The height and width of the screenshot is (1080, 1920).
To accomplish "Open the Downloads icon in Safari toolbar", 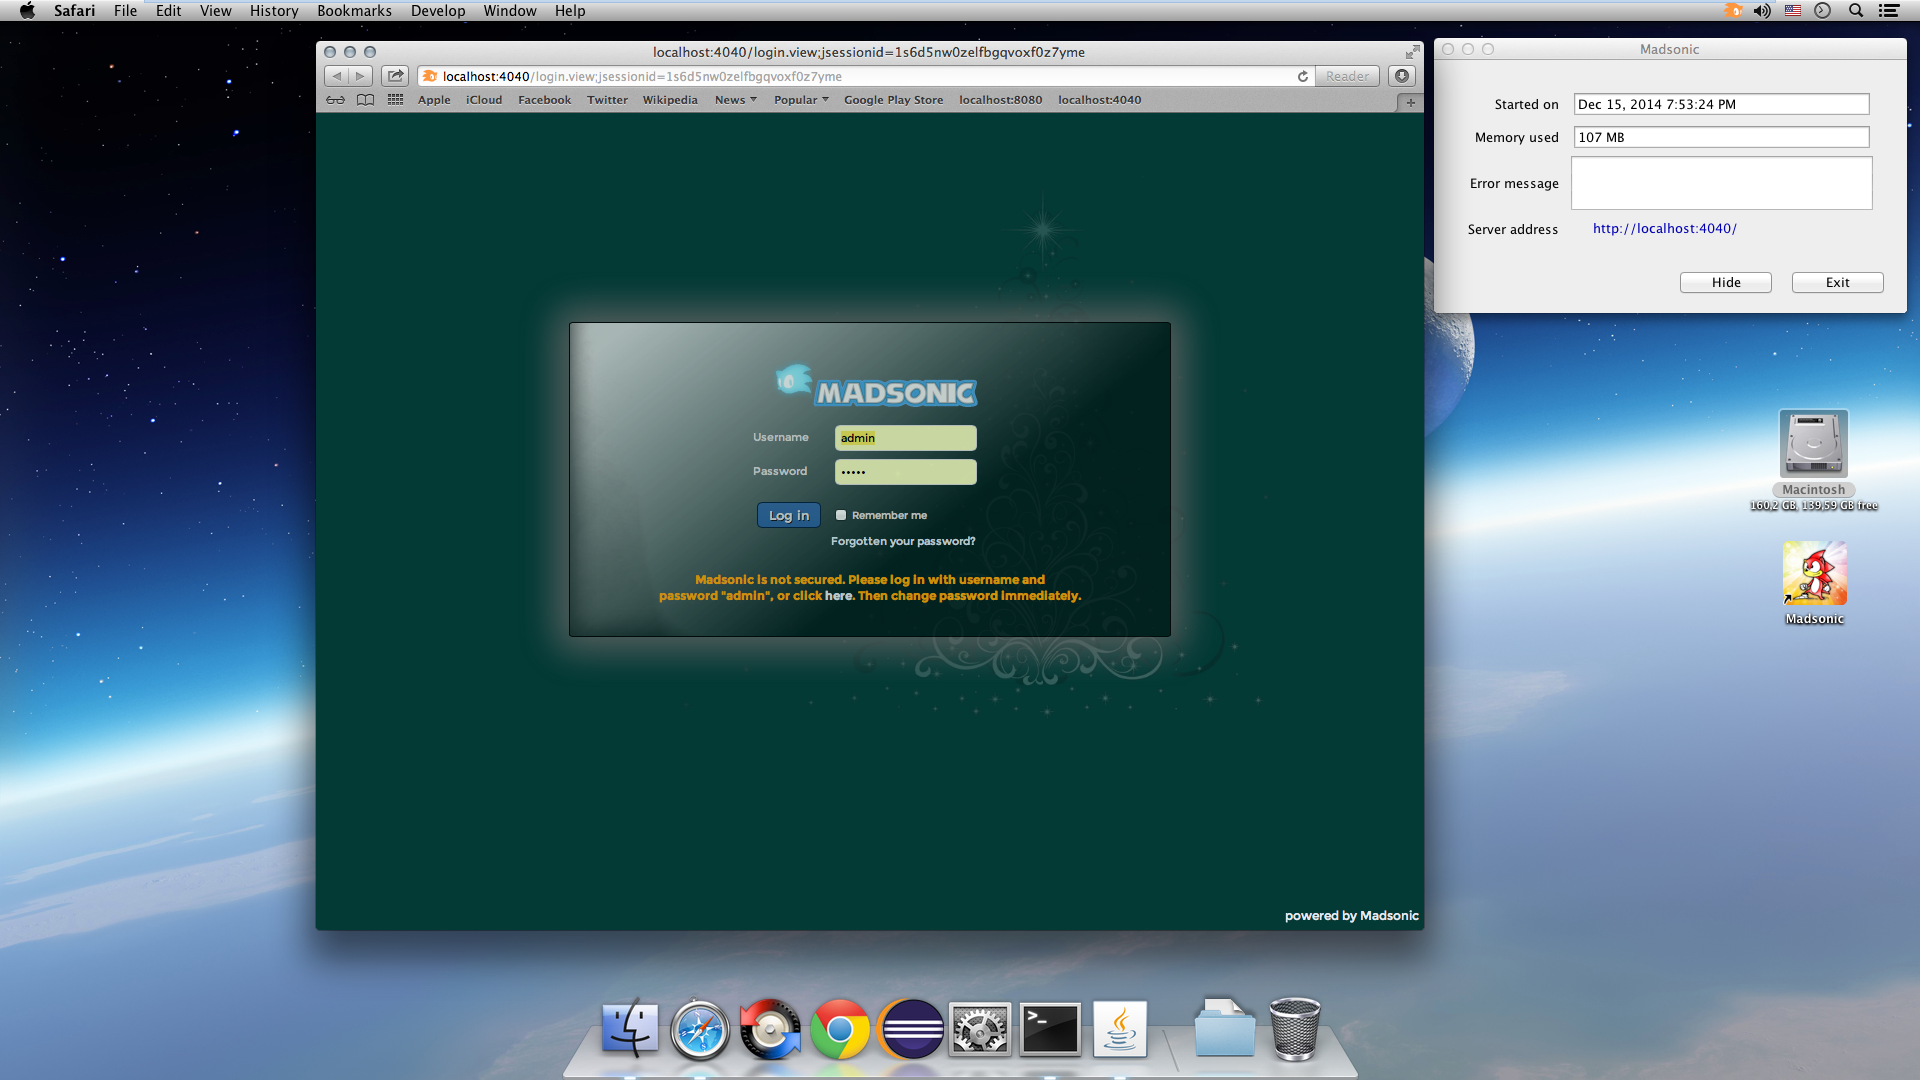I will [x=1402, y=76].
